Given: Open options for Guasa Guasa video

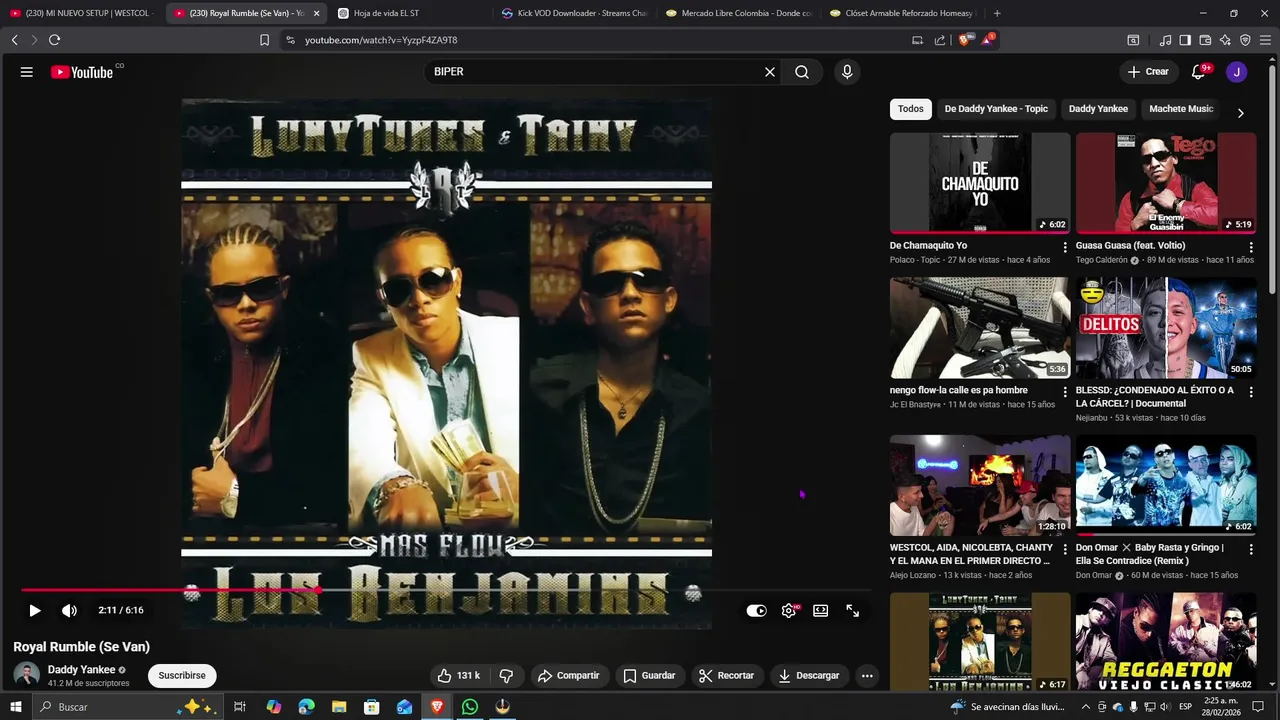Looking at the screenshot, I should pyautogui.click(x=1250, y=247).
